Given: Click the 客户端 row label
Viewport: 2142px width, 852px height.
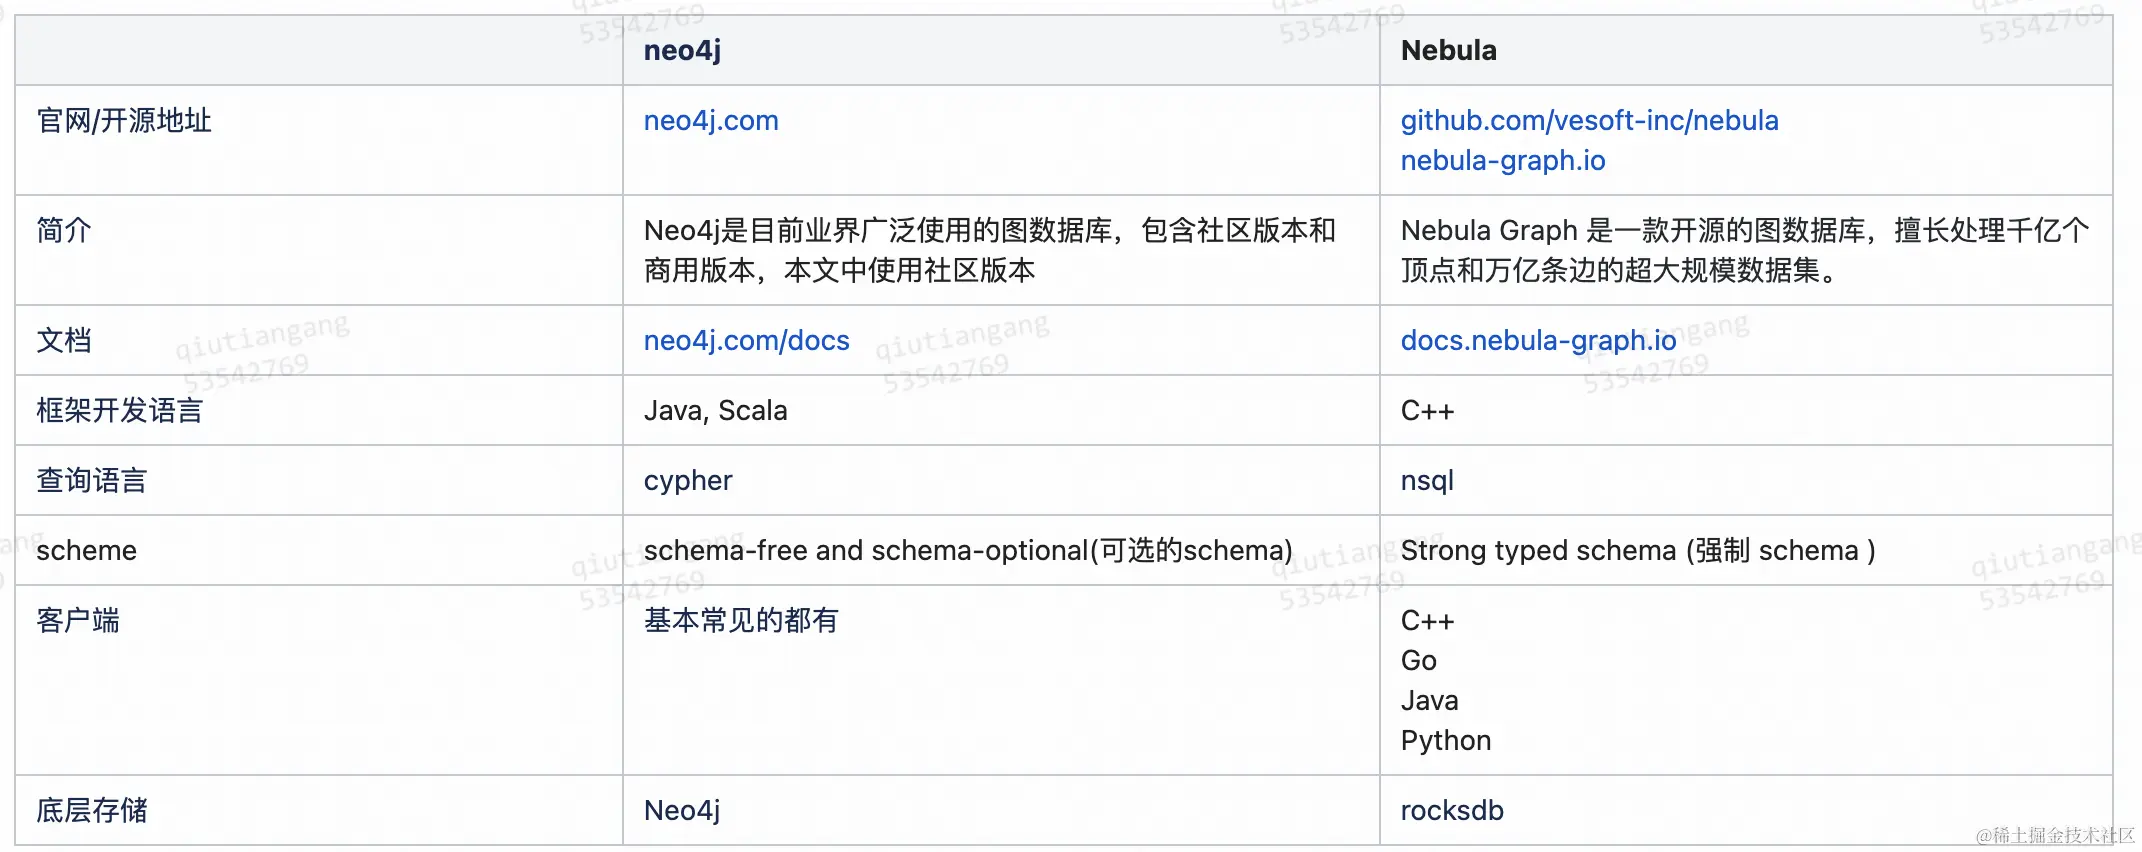Looking at the screenshot, I should [78, 621].
